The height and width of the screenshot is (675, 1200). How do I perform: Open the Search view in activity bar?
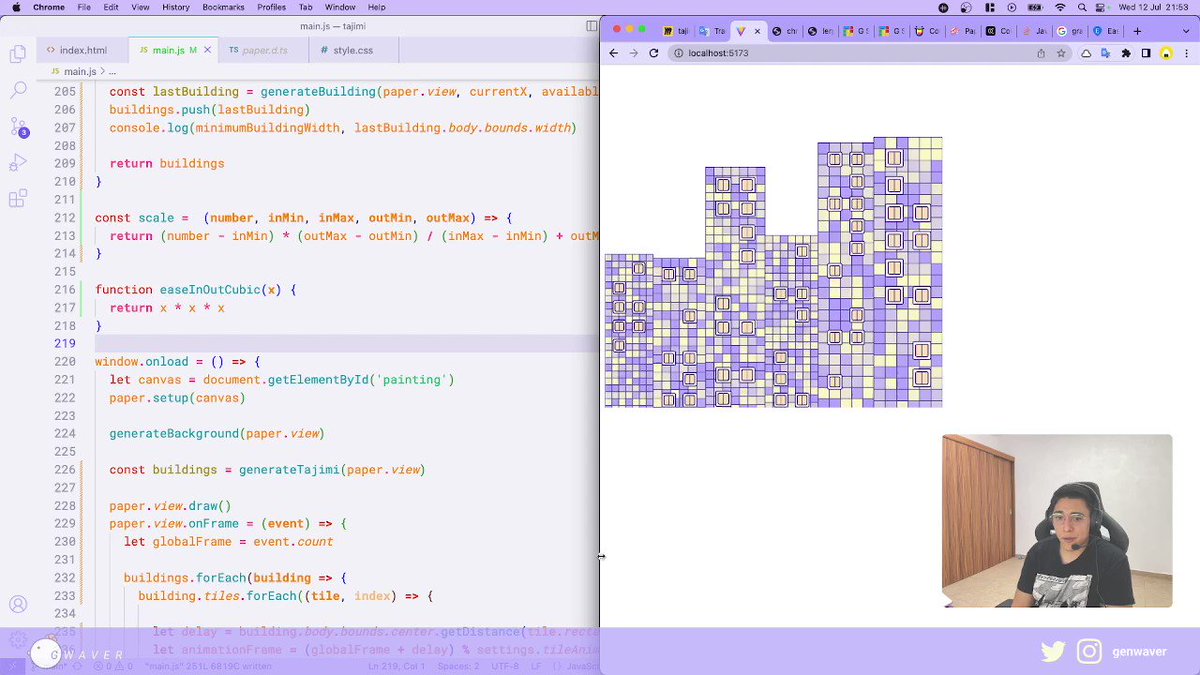18,91
